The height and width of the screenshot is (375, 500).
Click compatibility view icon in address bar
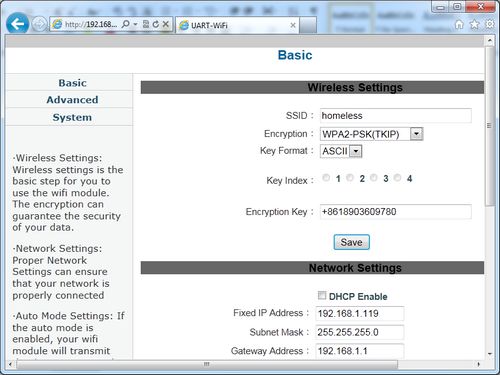(146, 24)
